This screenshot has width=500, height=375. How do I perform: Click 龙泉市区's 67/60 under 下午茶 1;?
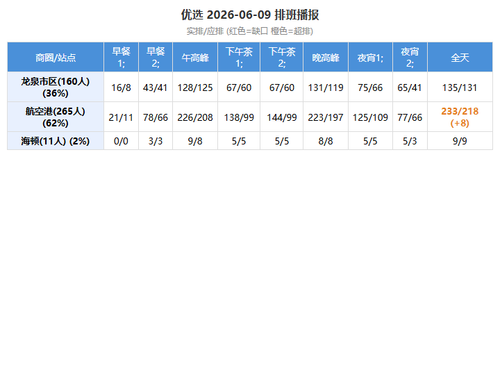(x=239, y=87)
